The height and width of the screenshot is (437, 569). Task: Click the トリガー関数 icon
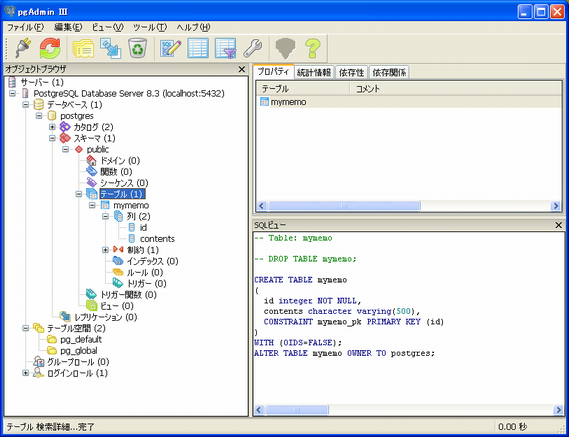tap(91, 294)
